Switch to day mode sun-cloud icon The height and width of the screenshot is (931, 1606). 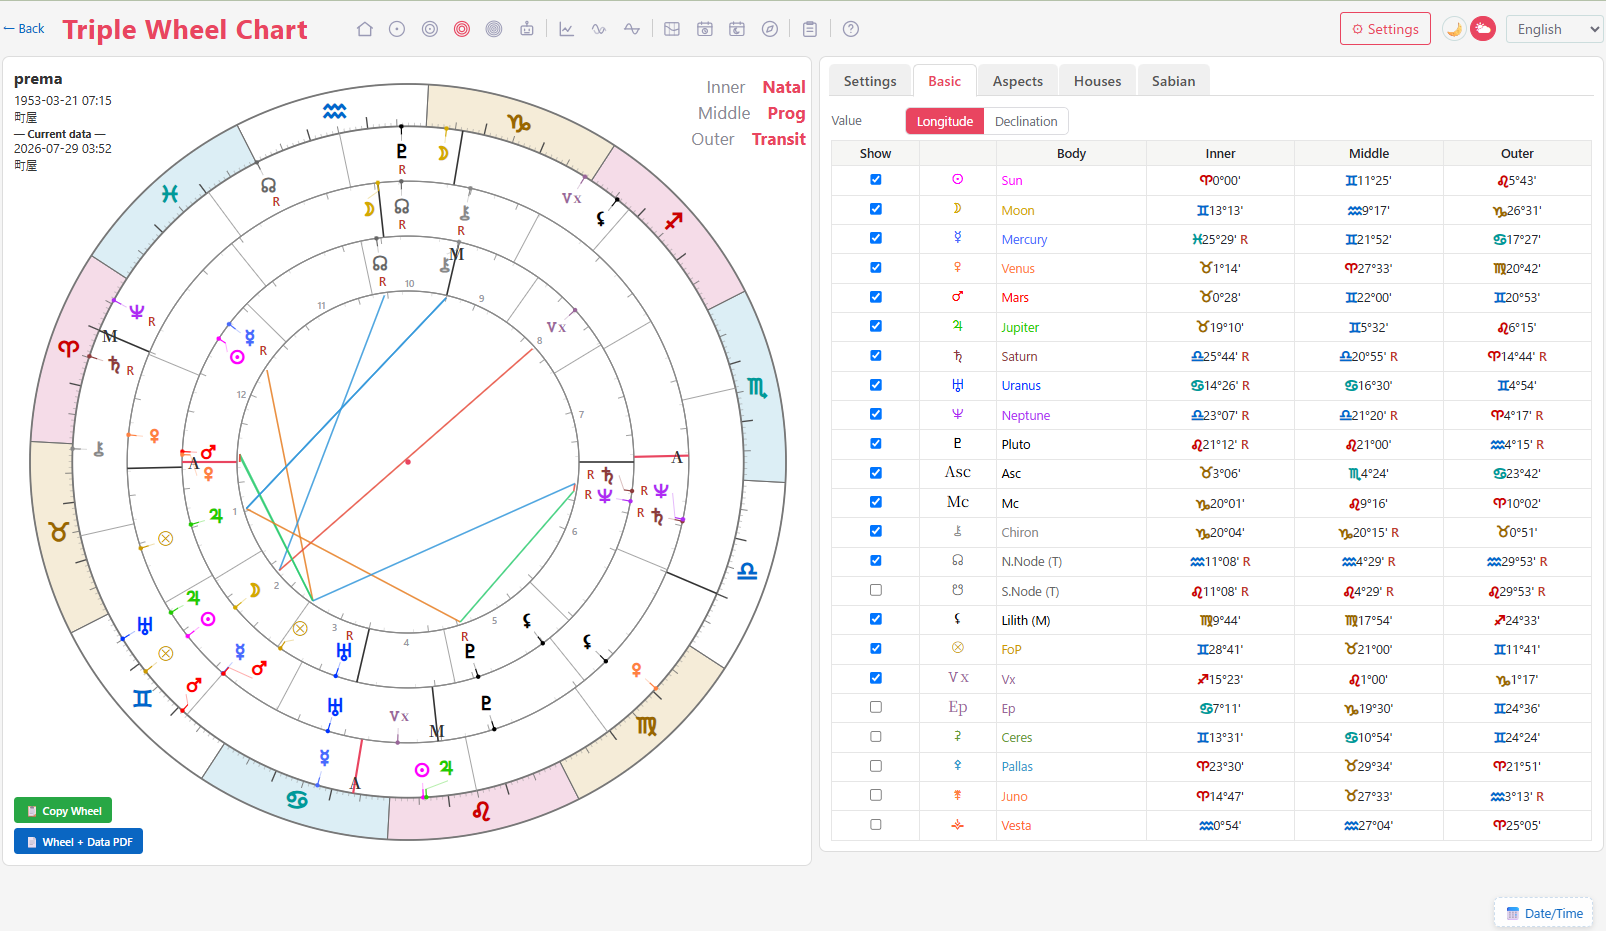(x=1483, y=29)
